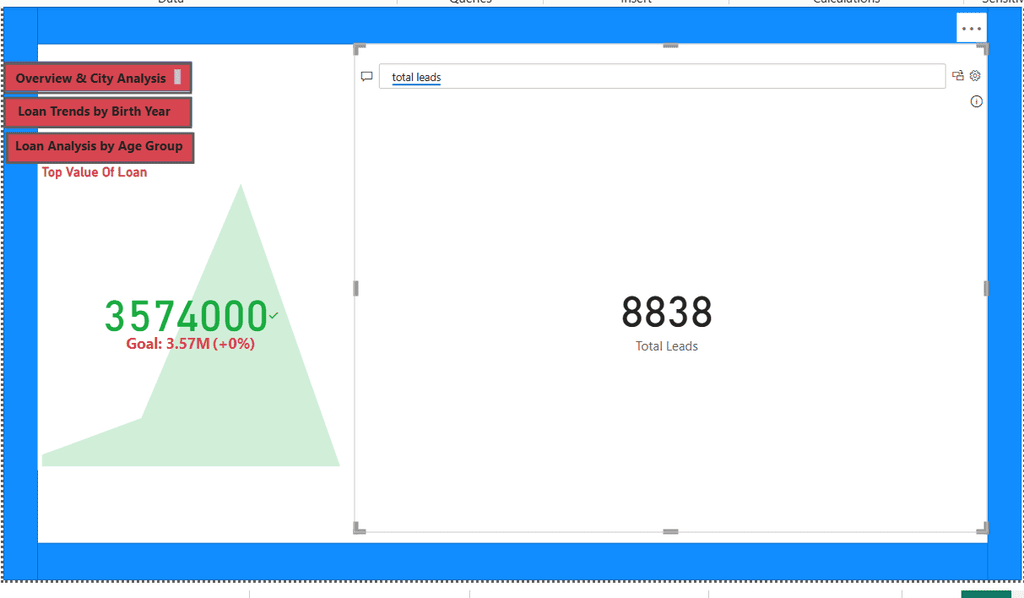The width and height of the screenshot is (1024, 598).
Task: Select the 8838 Total Leads card value
Action: (x=667, y=312)
